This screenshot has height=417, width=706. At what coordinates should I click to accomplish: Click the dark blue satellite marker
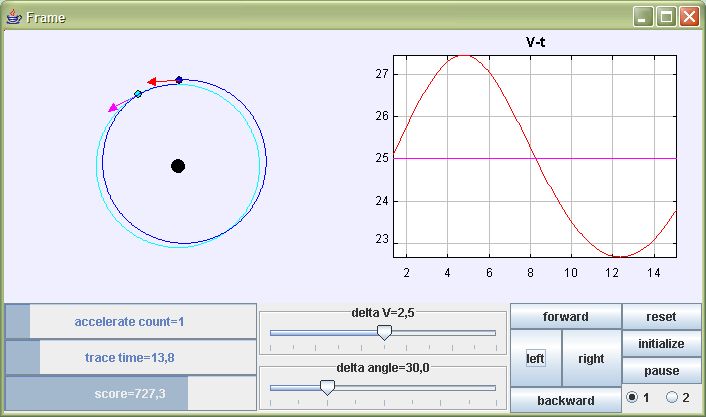(179, 80)
